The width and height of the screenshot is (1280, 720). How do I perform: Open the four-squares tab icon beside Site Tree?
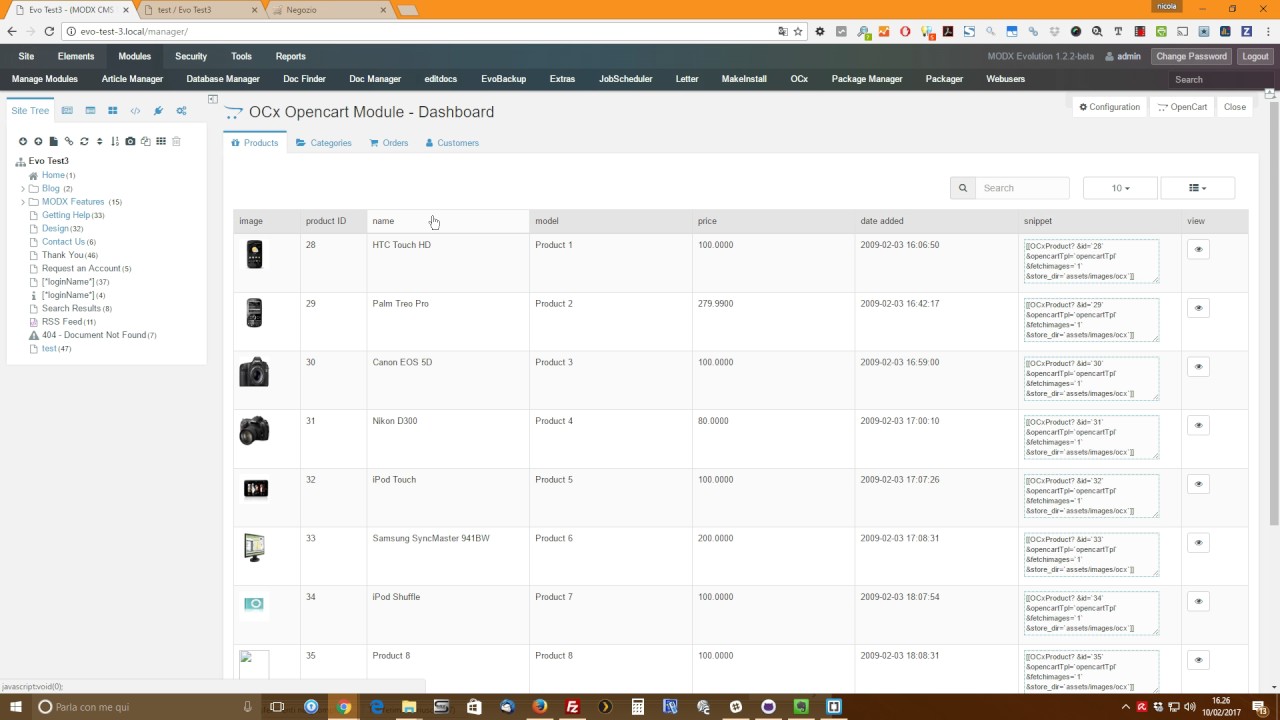click(112, 111)
